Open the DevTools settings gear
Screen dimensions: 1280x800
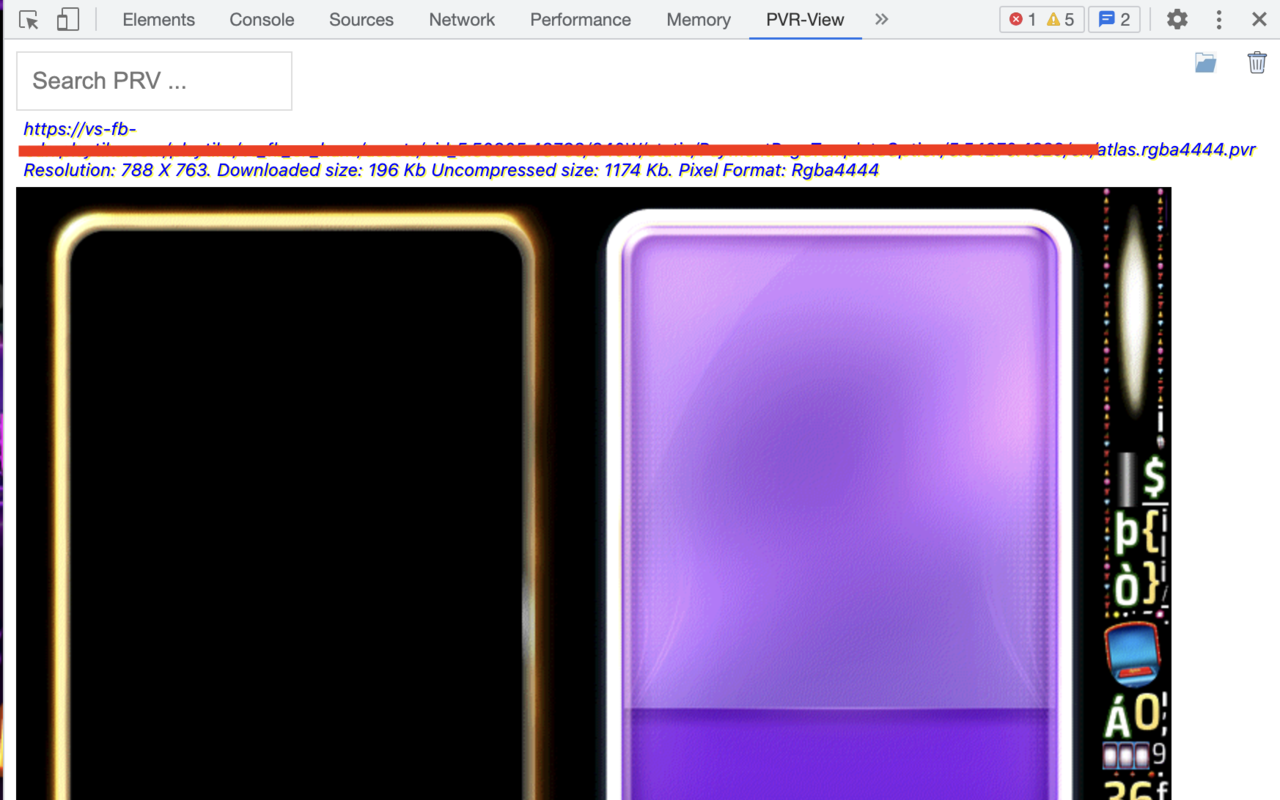pyautogui.click(x=1177, y=19)
